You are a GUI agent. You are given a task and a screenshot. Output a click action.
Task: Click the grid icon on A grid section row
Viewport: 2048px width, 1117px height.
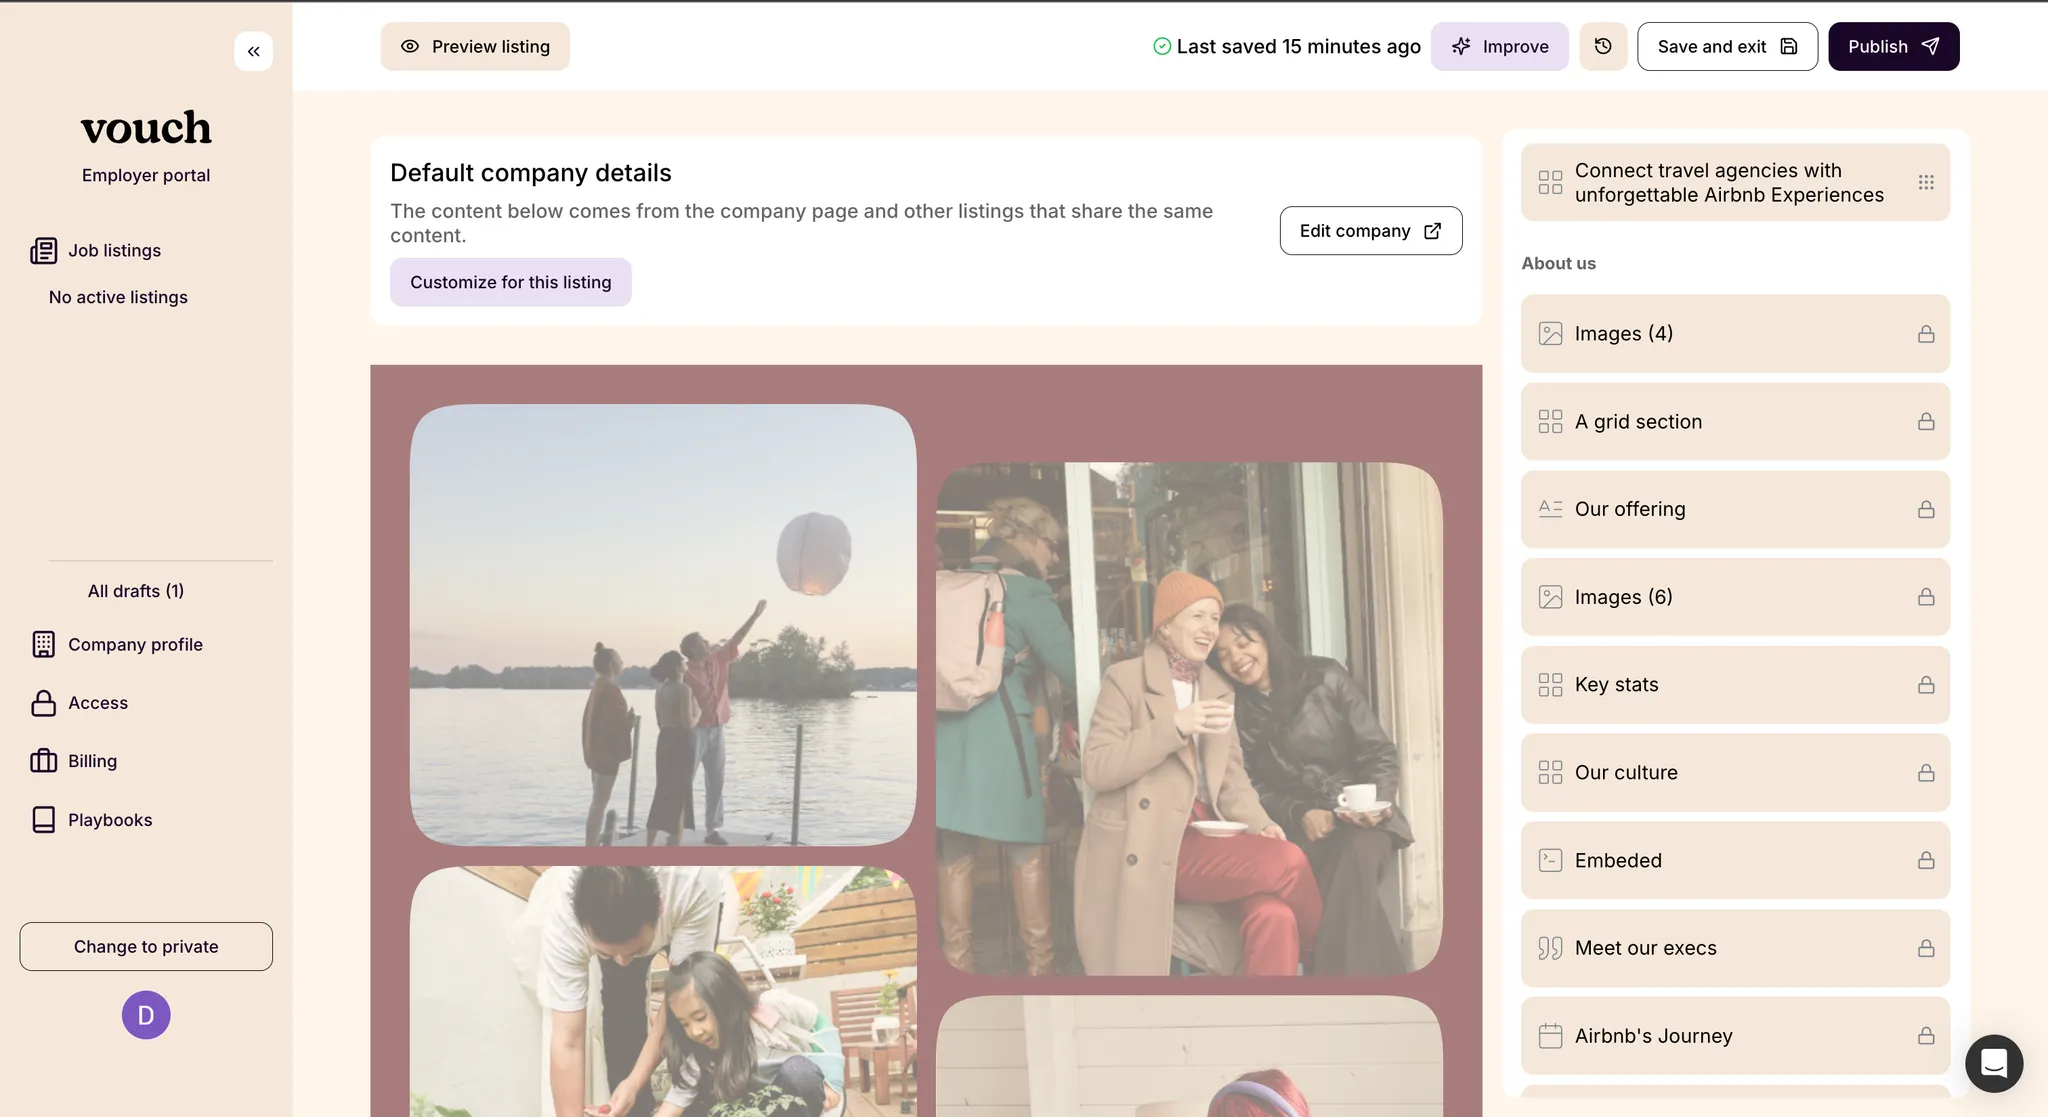(x=1550, y=422)
